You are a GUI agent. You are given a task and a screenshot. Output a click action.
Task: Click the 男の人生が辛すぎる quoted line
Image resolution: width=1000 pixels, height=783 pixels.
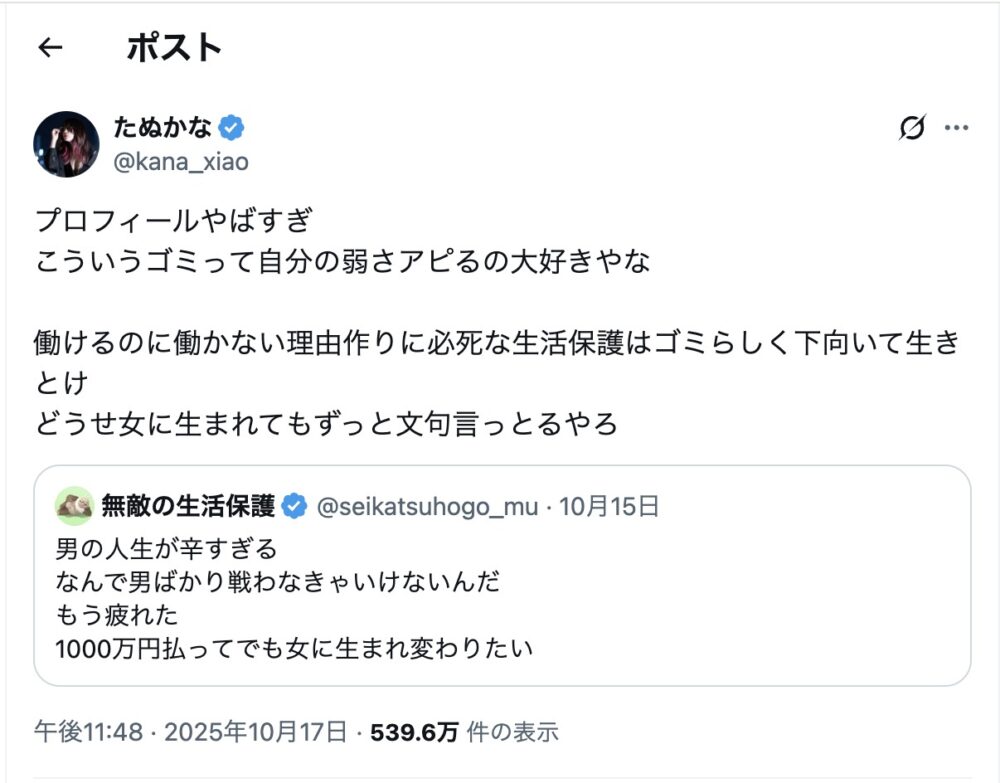point(165,550)
